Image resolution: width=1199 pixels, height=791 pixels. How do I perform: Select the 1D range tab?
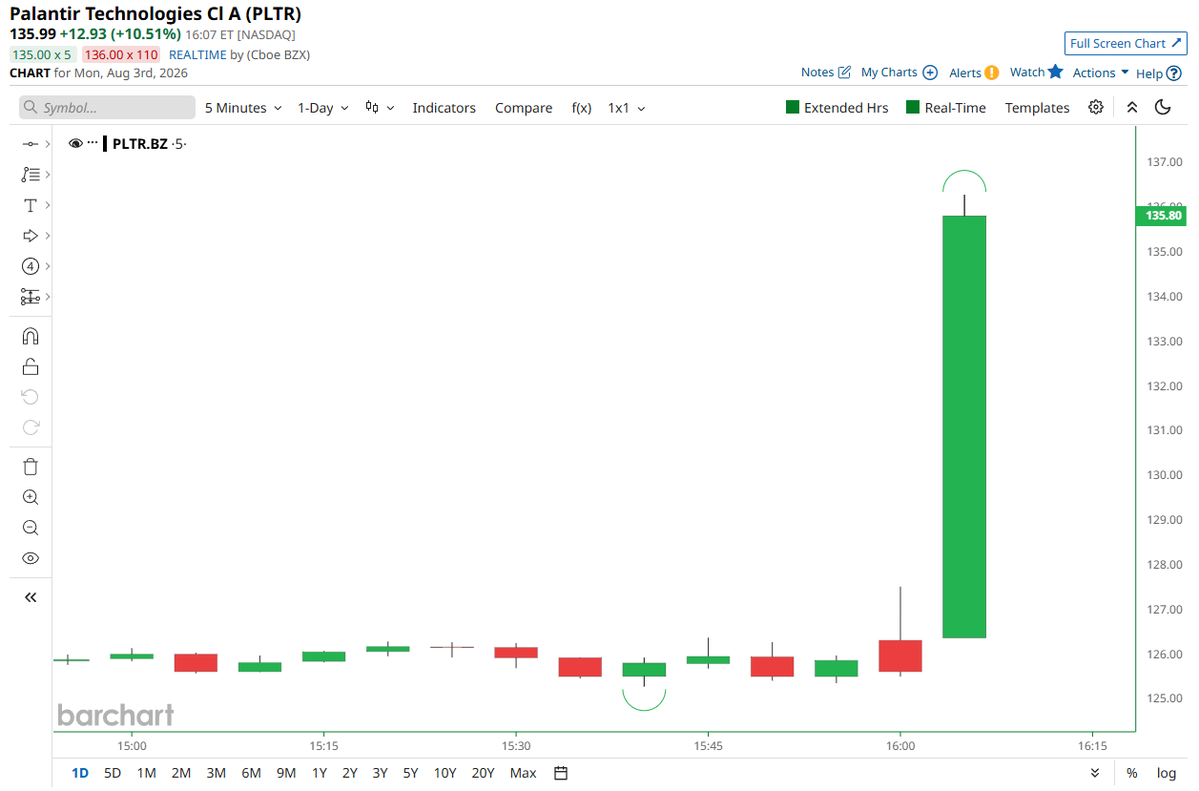pyautogui.click(x=80, y=773)
